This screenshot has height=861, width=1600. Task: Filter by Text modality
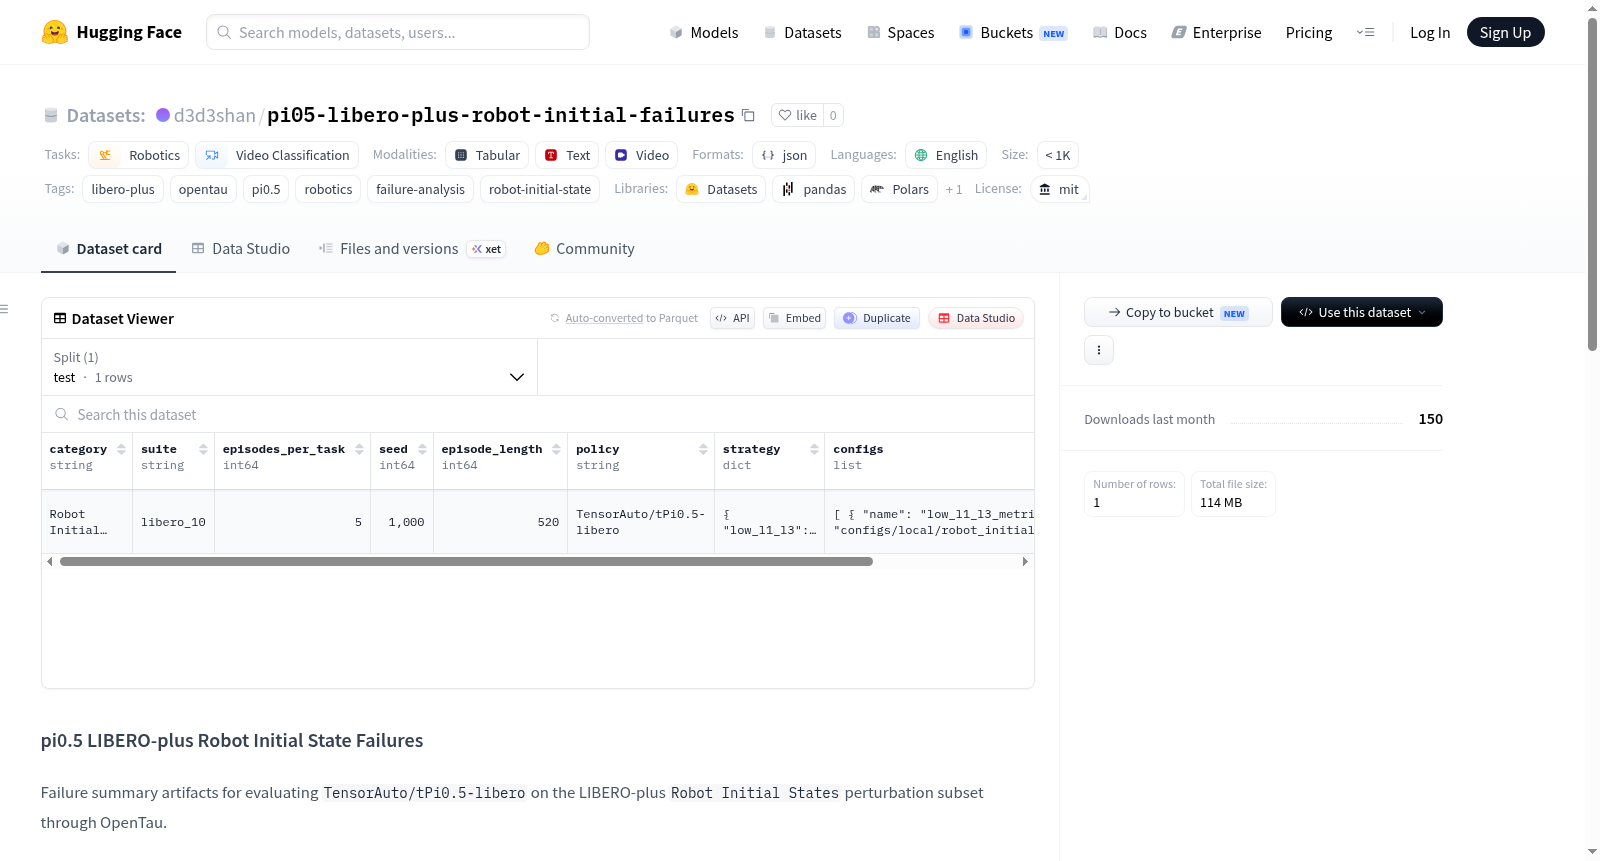(x=567, y=155)
